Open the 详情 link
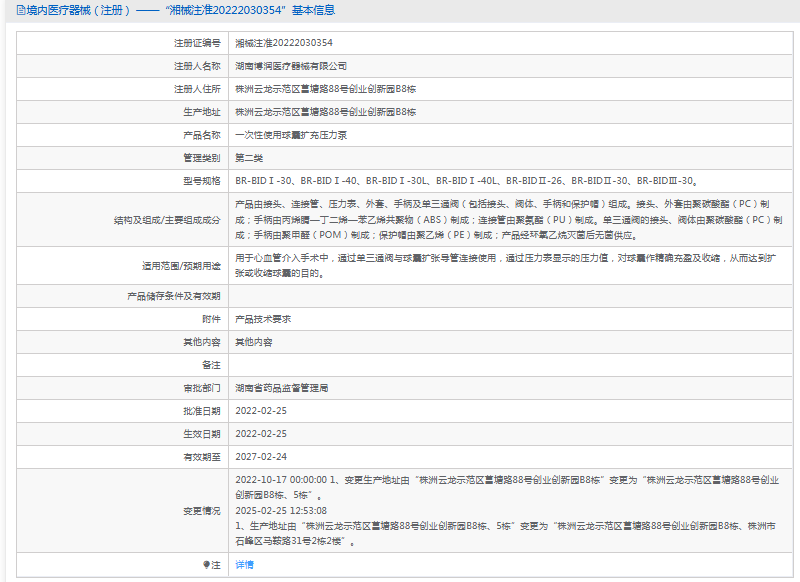Image resolution: width=800 pixels, height=582 pixels. coord(244,565)
